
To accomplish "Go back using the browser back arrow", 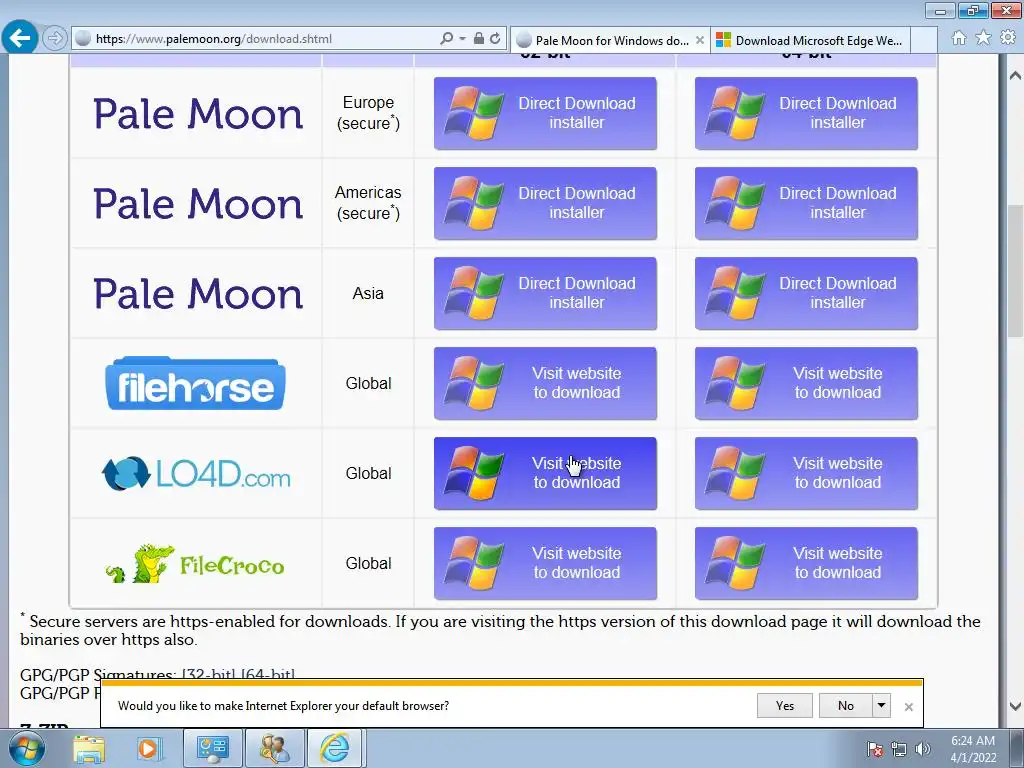I will pyautogui.click(x=20, y=38).
